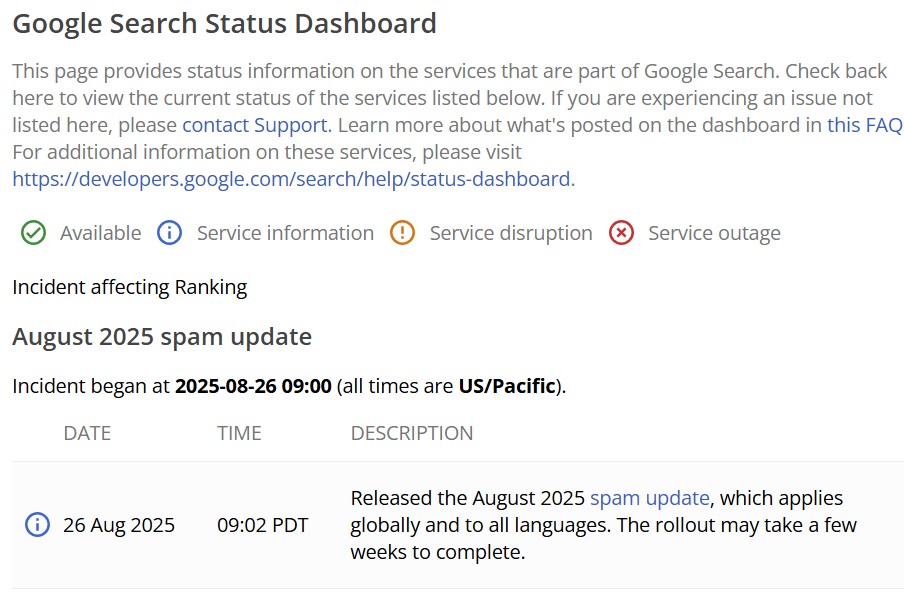Open the spam update link in description
The height and width of the screenshot is (604, 904).
[x=649, y=498]
